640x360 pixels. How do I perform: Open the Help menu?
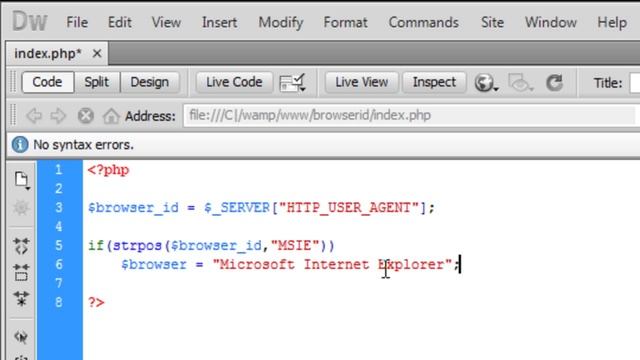(x=612, y=22)
